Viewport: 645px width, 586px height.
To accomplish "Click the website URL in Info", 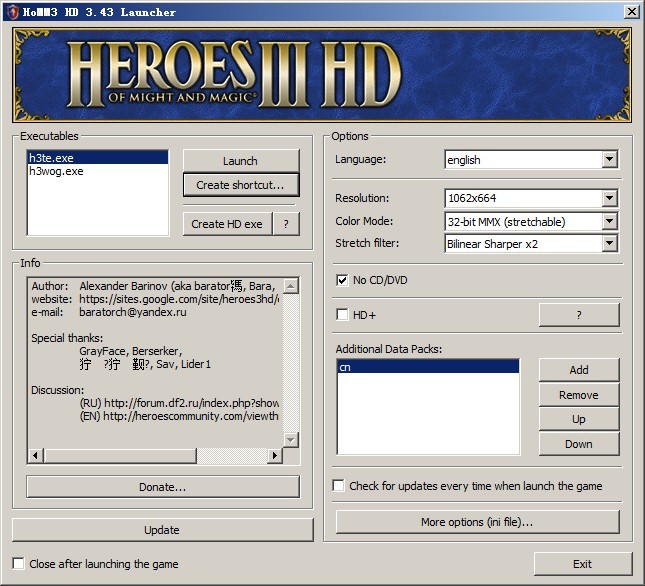I will coord(179,299).
